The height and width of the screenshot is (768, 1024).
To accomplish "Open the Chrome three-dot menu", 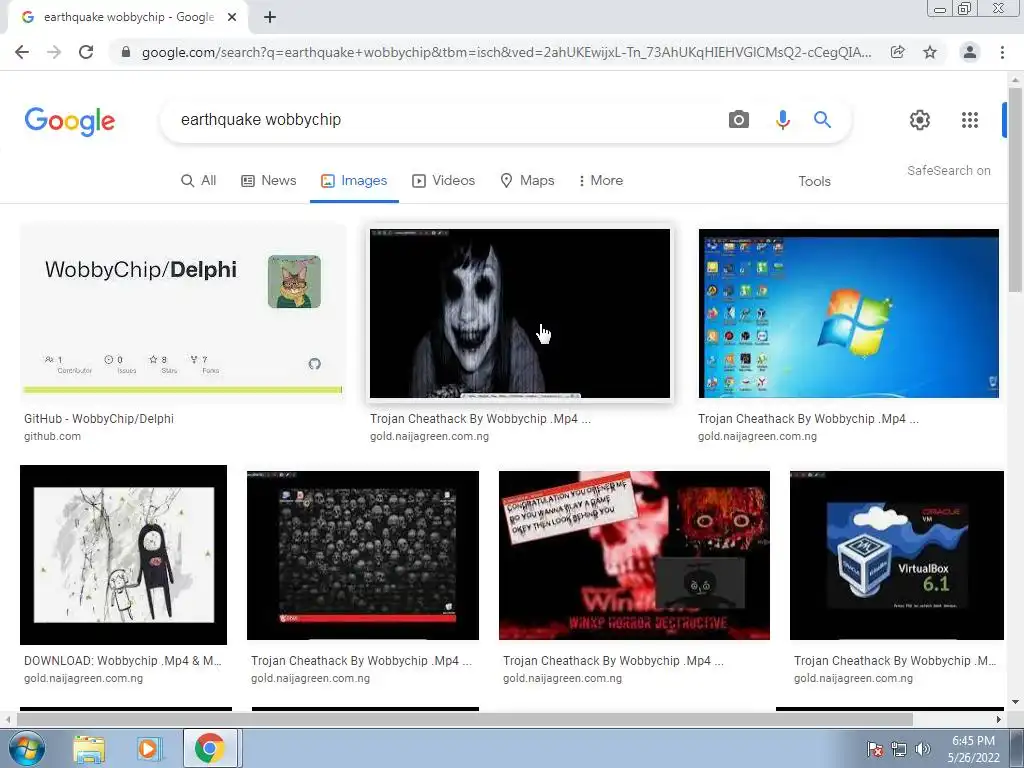I will point(1002,52).
